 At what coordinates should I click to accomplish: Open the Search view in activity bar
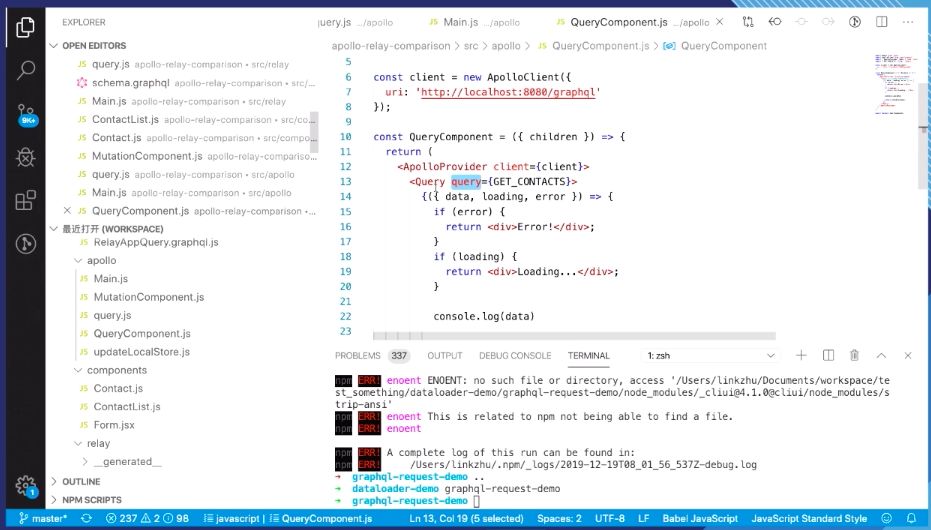pyautogui.click(x=26, y=70)
